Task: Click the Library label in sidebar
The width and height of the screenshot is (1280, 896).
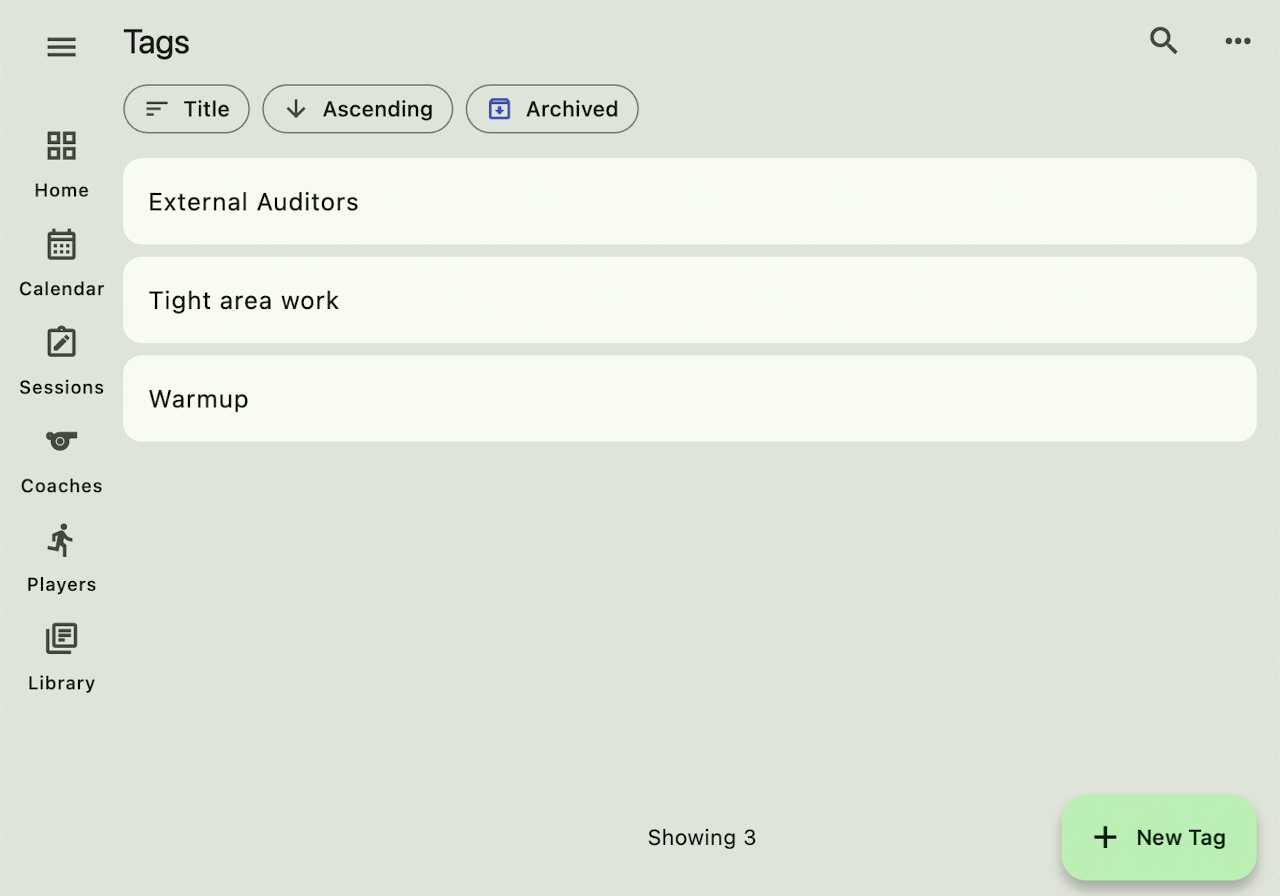Action: click(x=61, y=683)
